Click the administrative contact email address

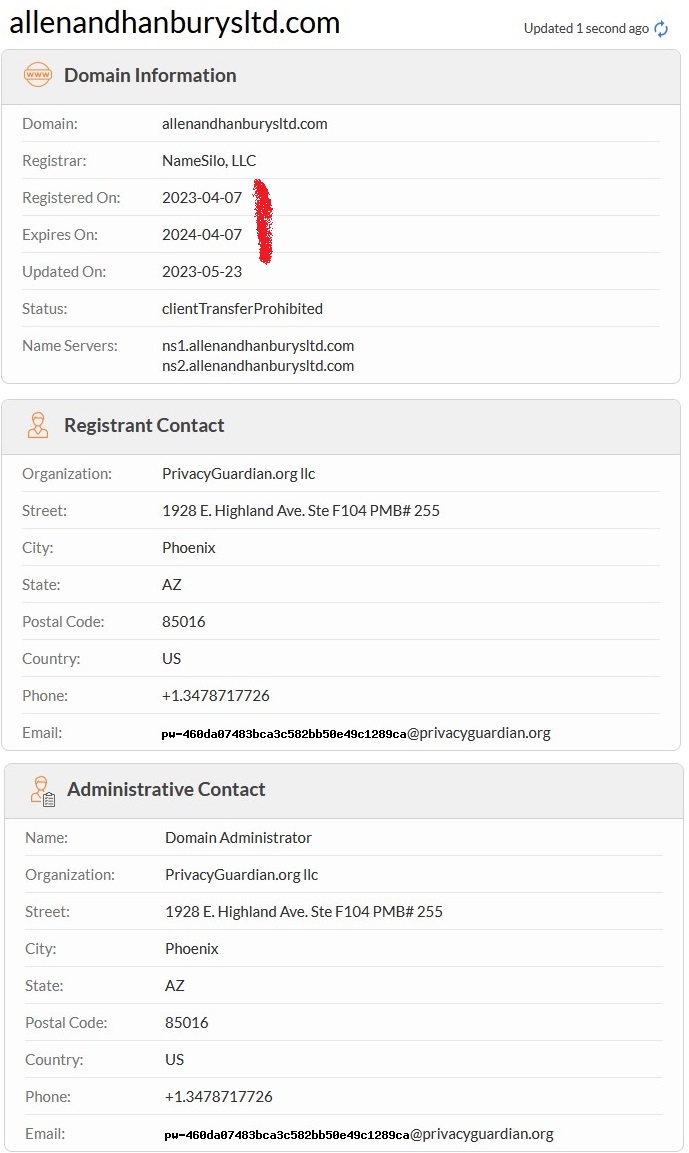point(359,1134)
